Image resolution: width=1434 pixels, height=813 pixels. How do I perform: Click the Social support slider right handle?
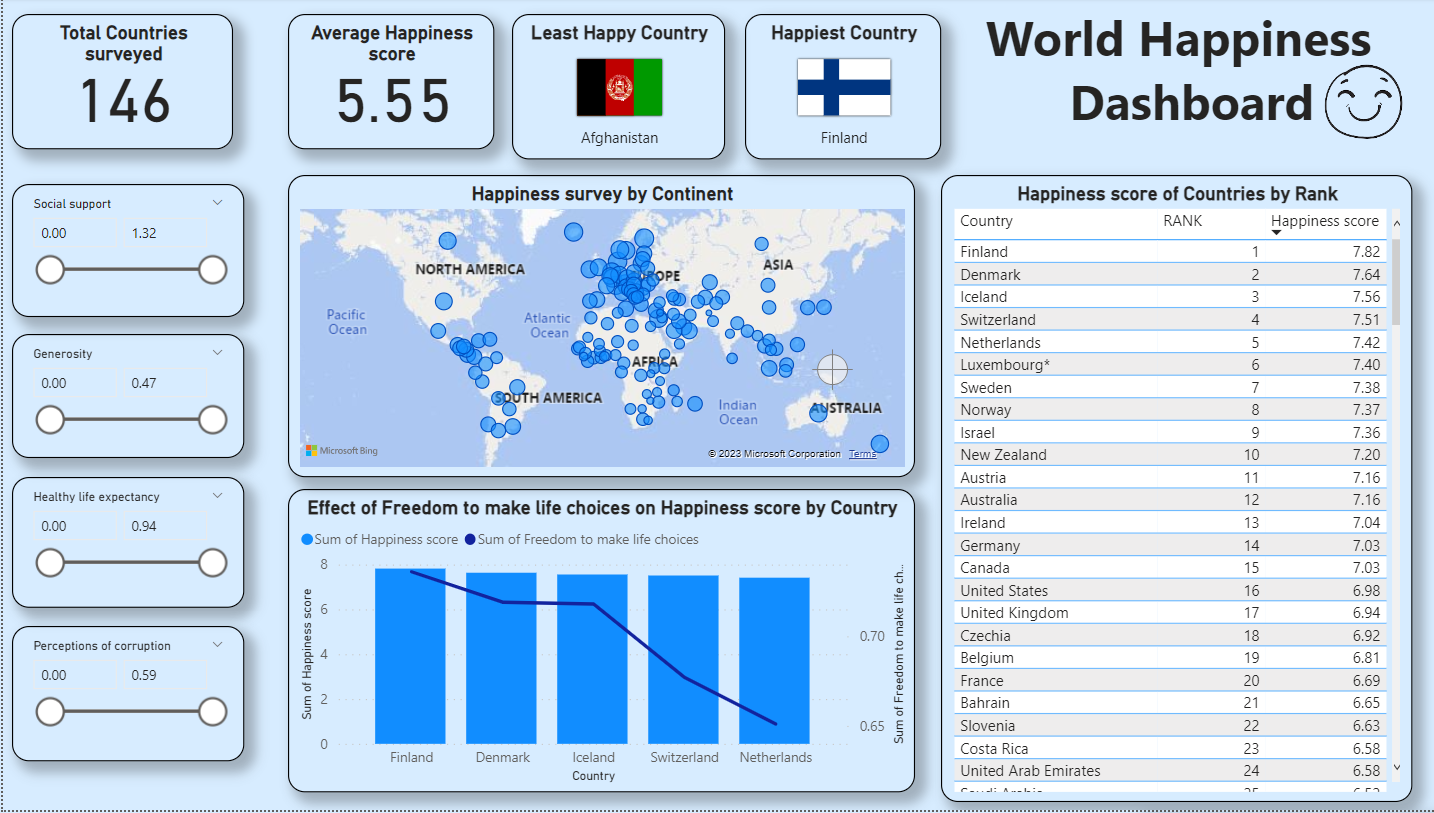click(x=212, y=270)
